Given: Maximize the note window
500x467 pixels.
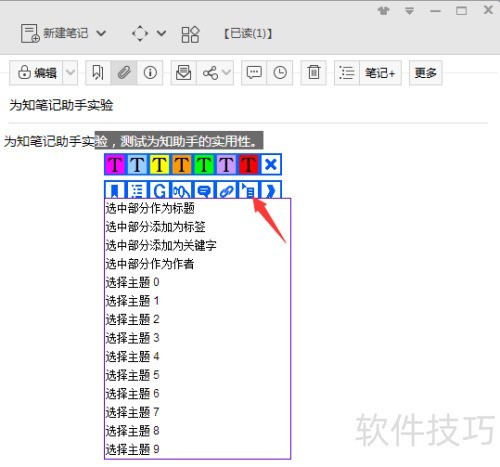Looking at the screenshot, I should [461, 11].
